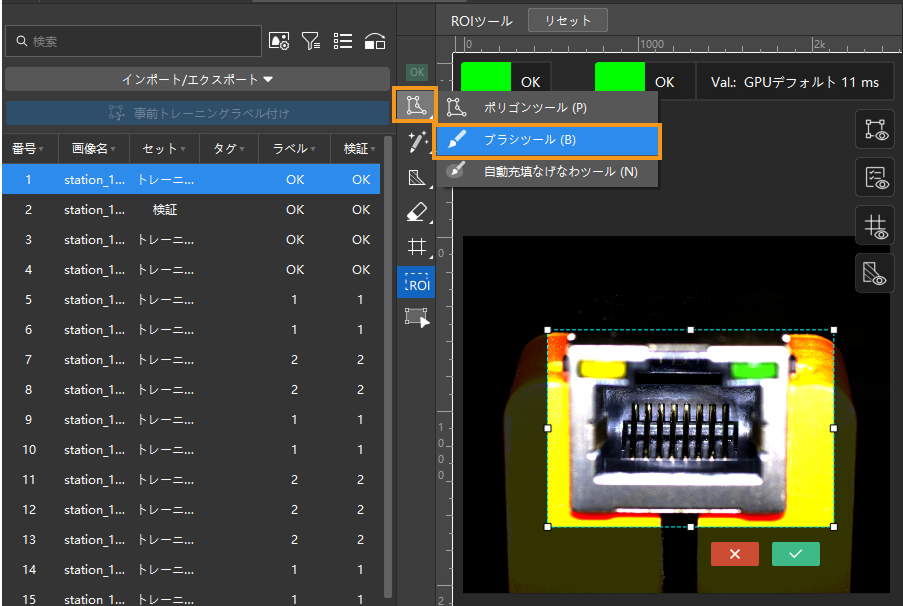Select the magic wand smart labeling tool
Screen dimensions: 903x606
[x=417, y=142]
